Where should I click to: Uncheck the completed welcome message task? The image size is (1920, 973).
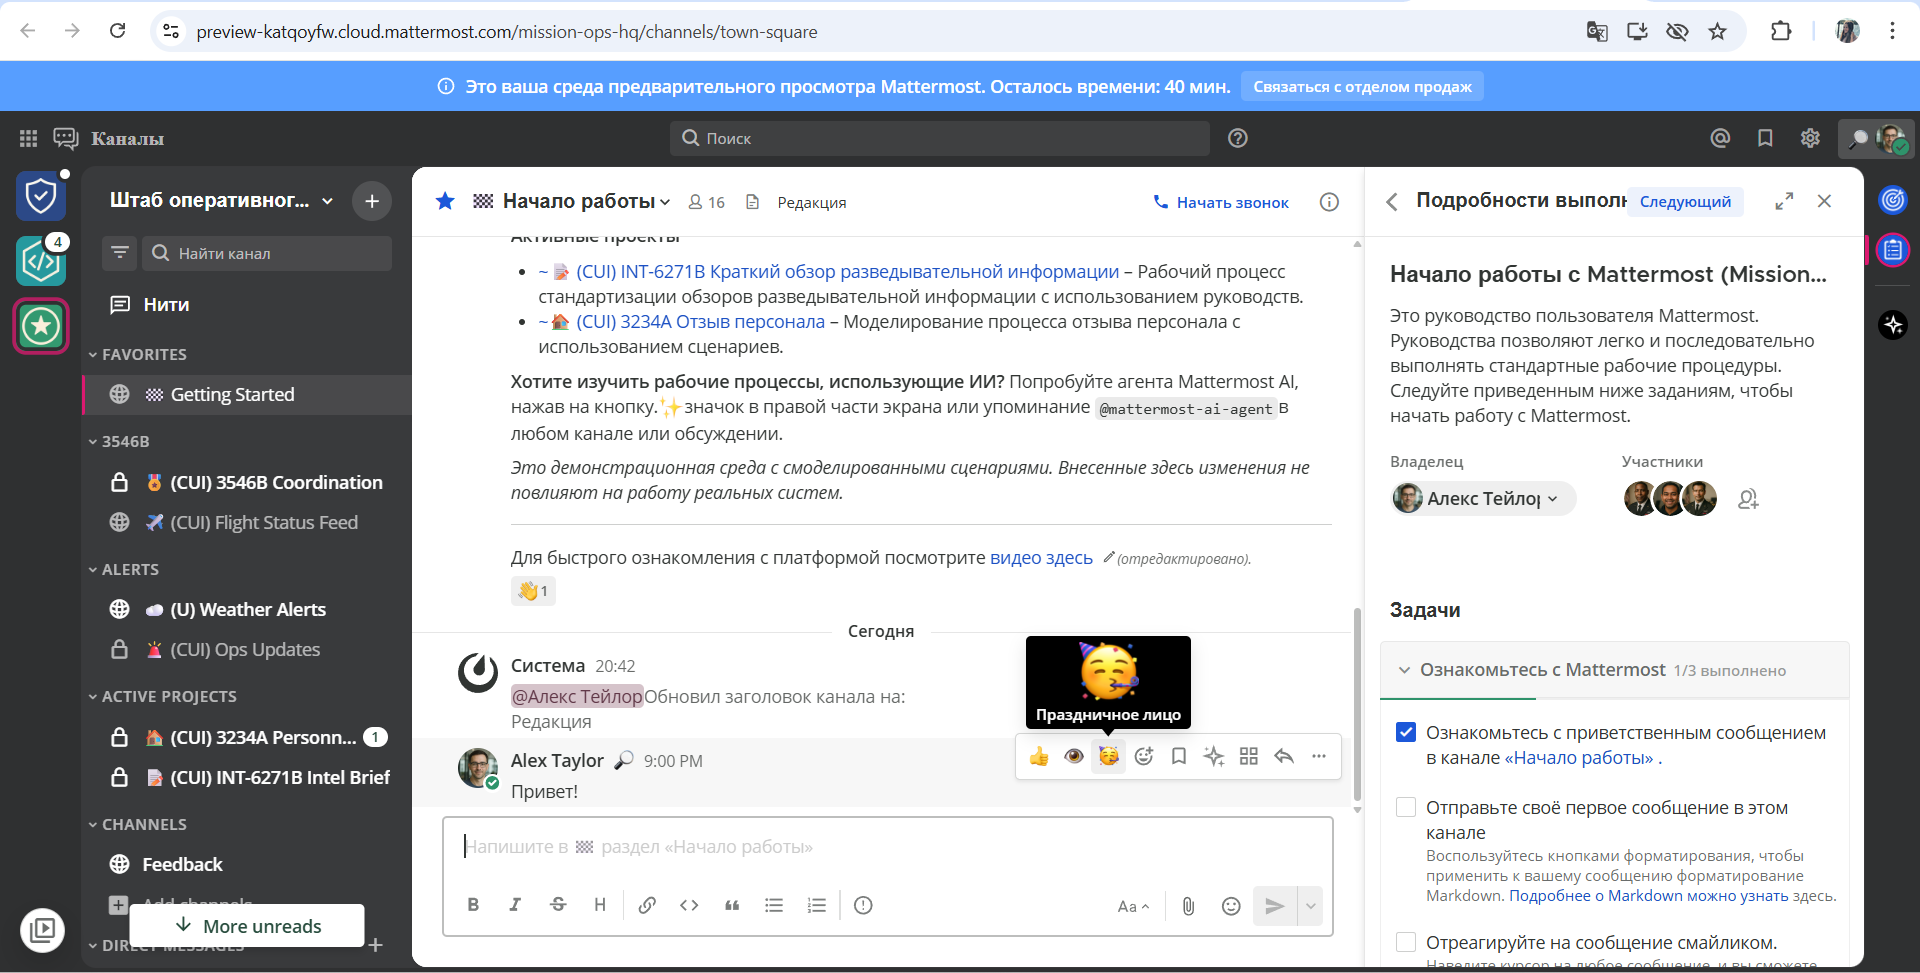tap(1406, 732)
